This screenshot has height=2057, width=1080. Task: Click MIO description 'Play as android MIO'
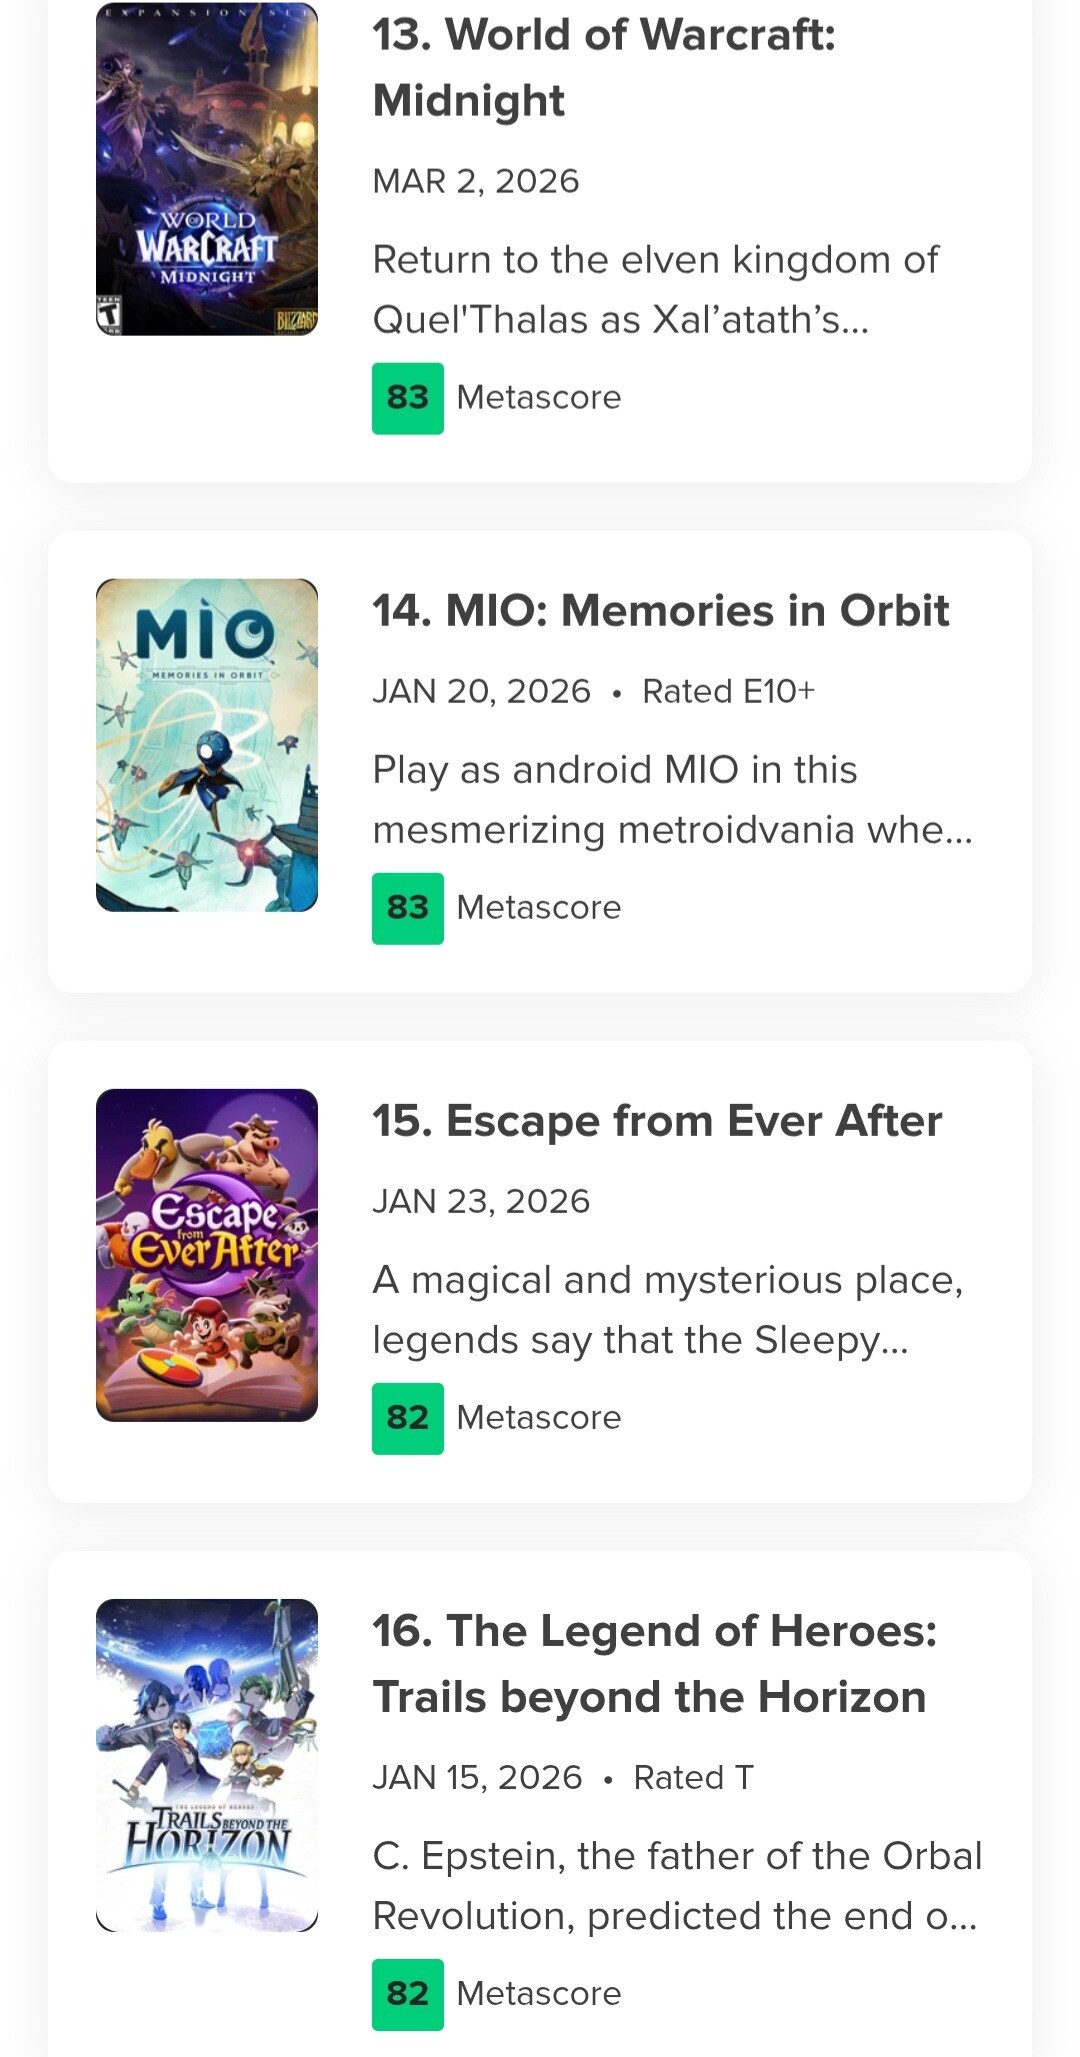click(672, 799)
